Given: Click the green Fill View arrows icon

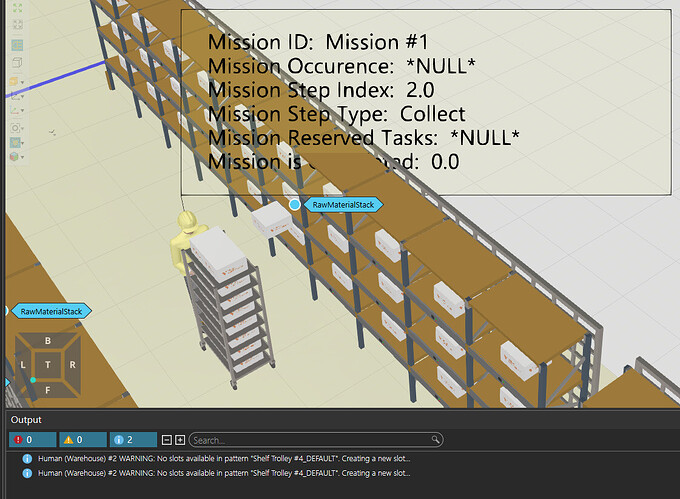Looking at the screenshot, I should click(x=17, y=7).
